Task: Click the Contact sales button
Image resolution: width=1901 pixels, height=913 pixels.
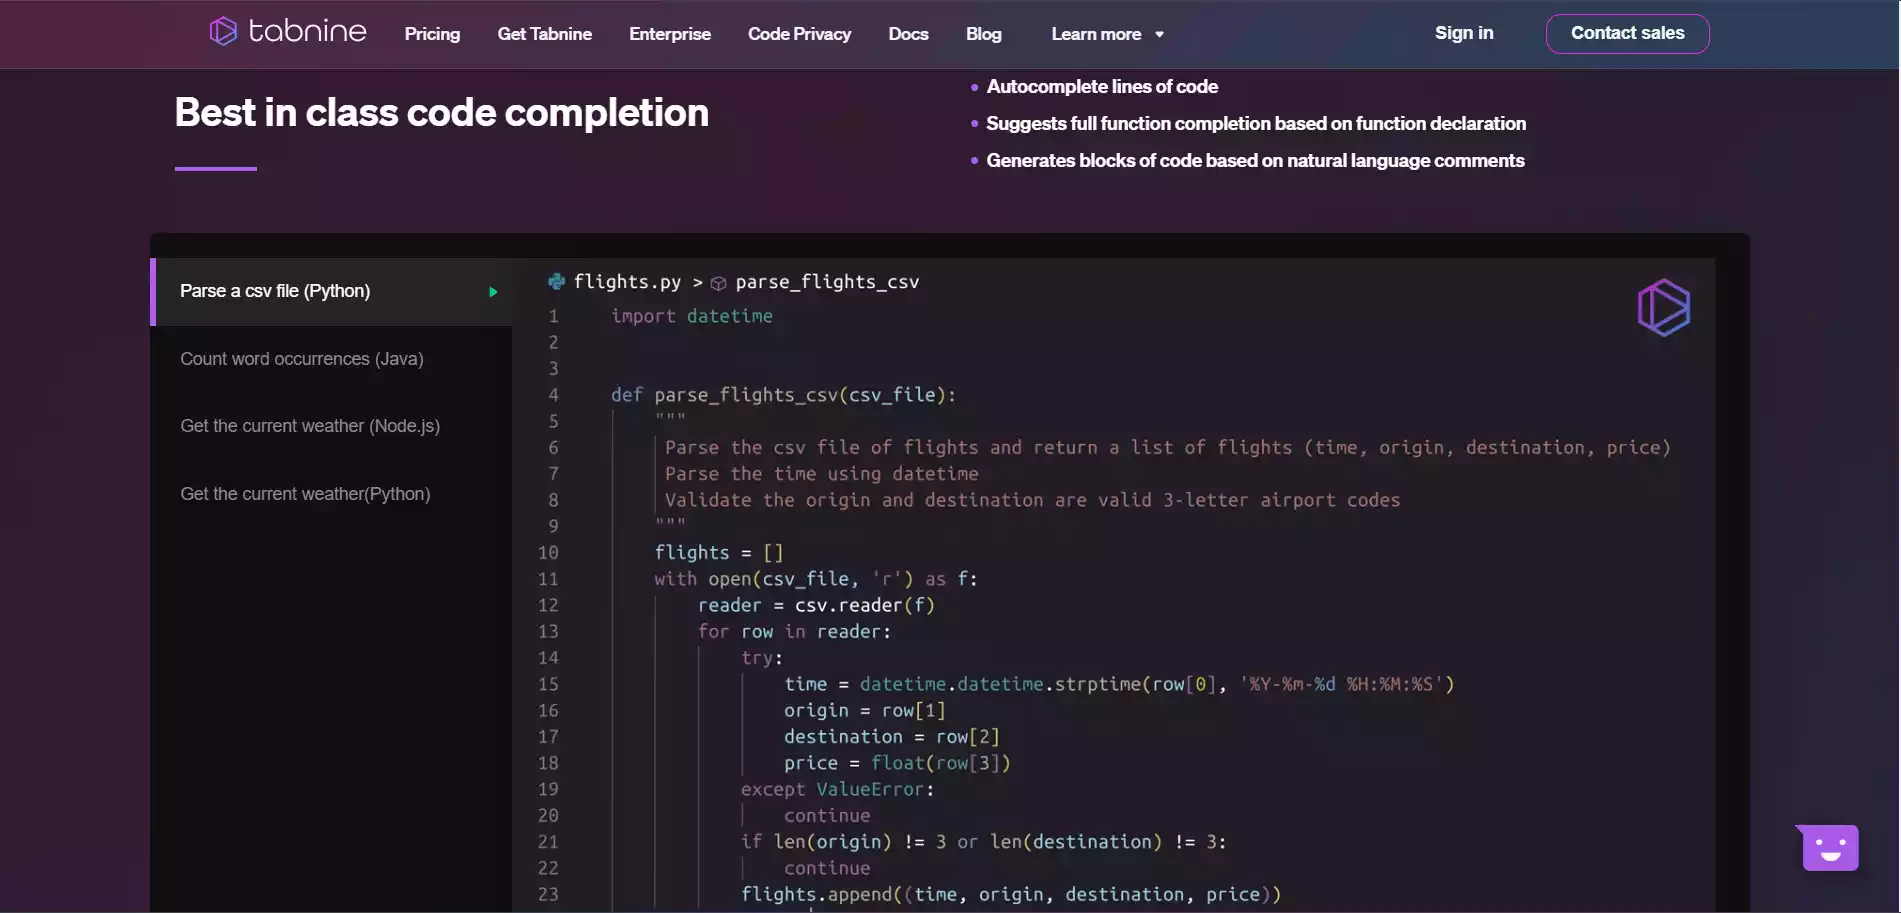Action: [1627, 33]
